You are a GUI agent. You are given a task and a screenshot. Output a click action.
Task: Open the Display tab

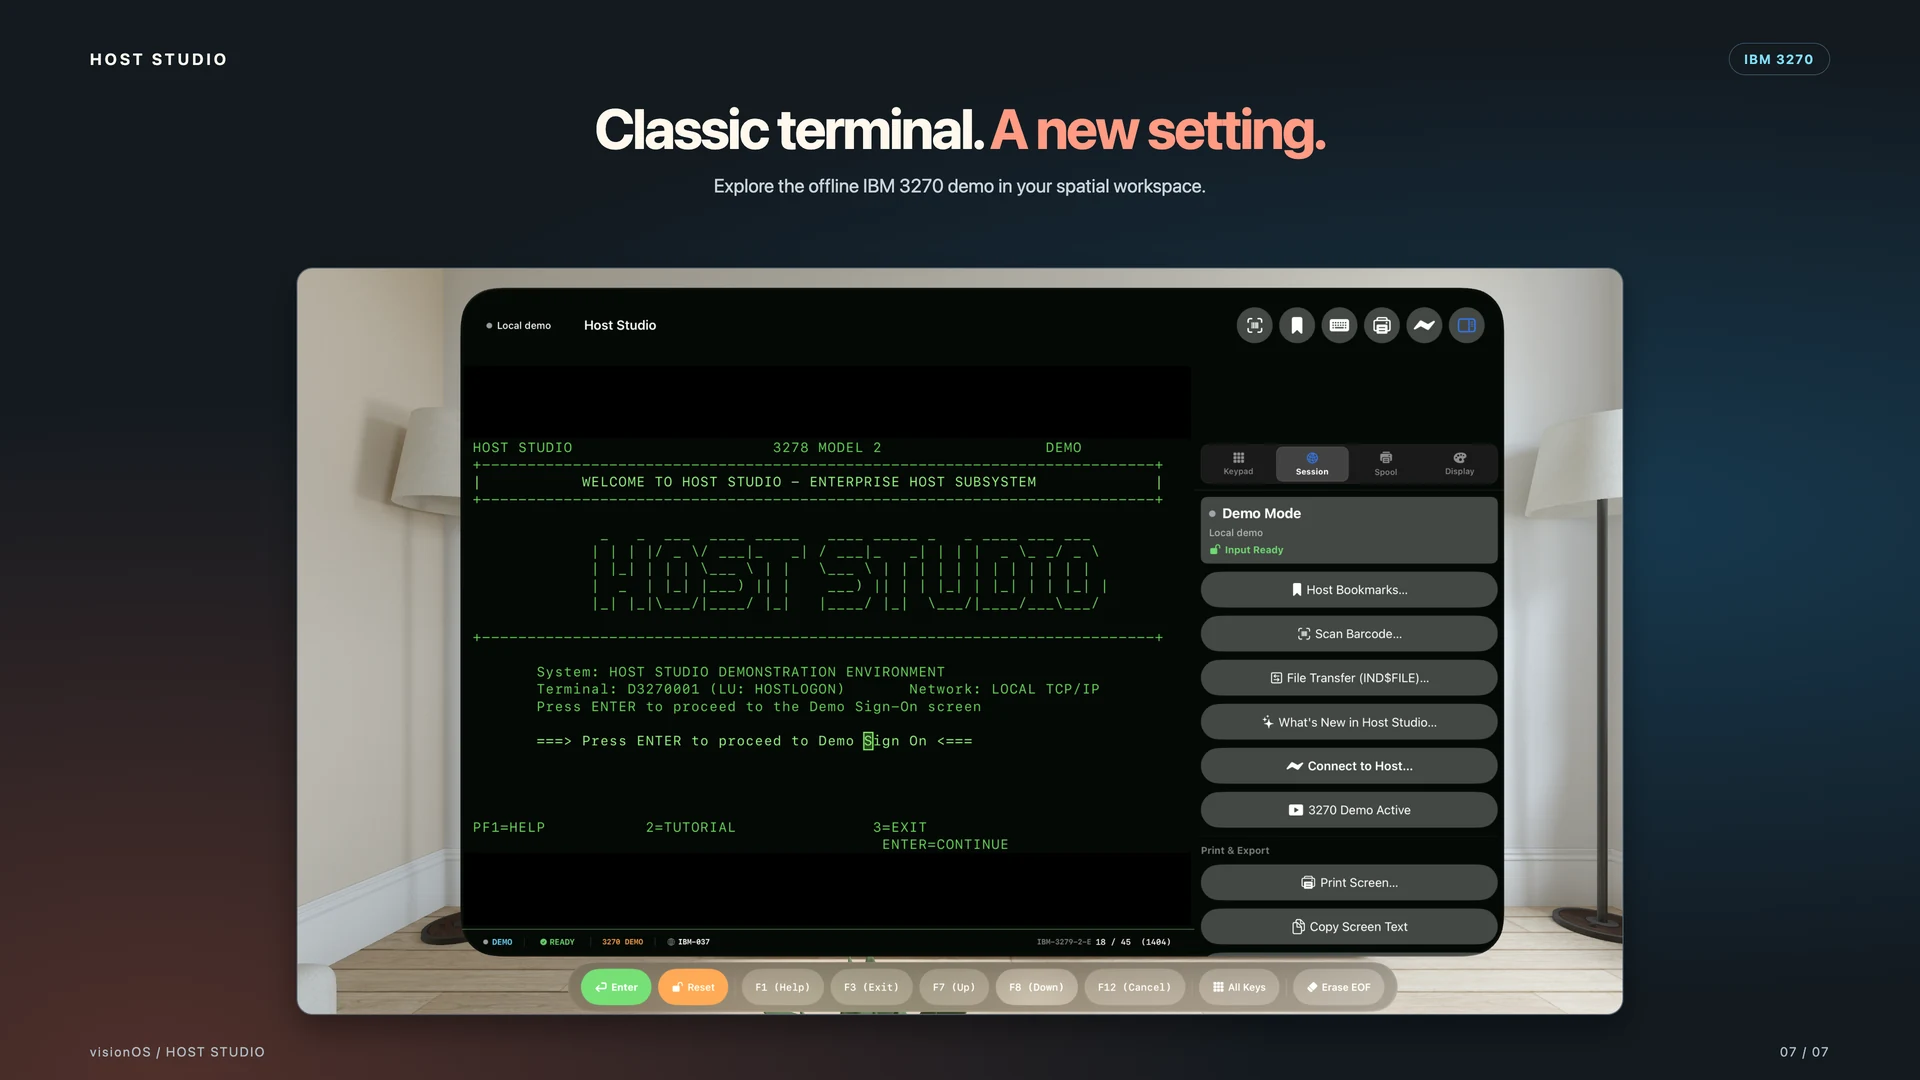[1459, 464]
